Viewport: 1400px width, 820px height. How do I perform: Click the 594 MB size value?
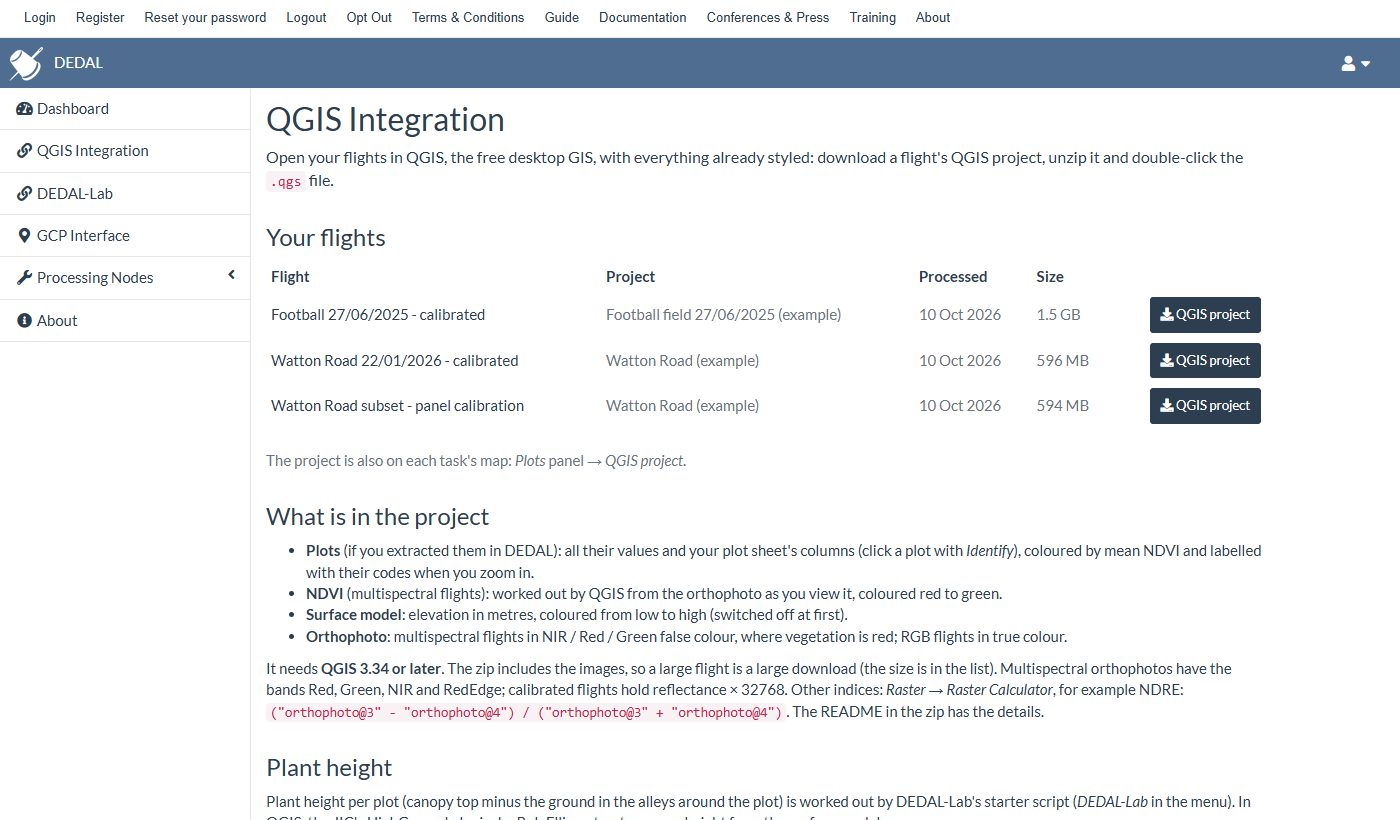click(x=1063, y=406)
